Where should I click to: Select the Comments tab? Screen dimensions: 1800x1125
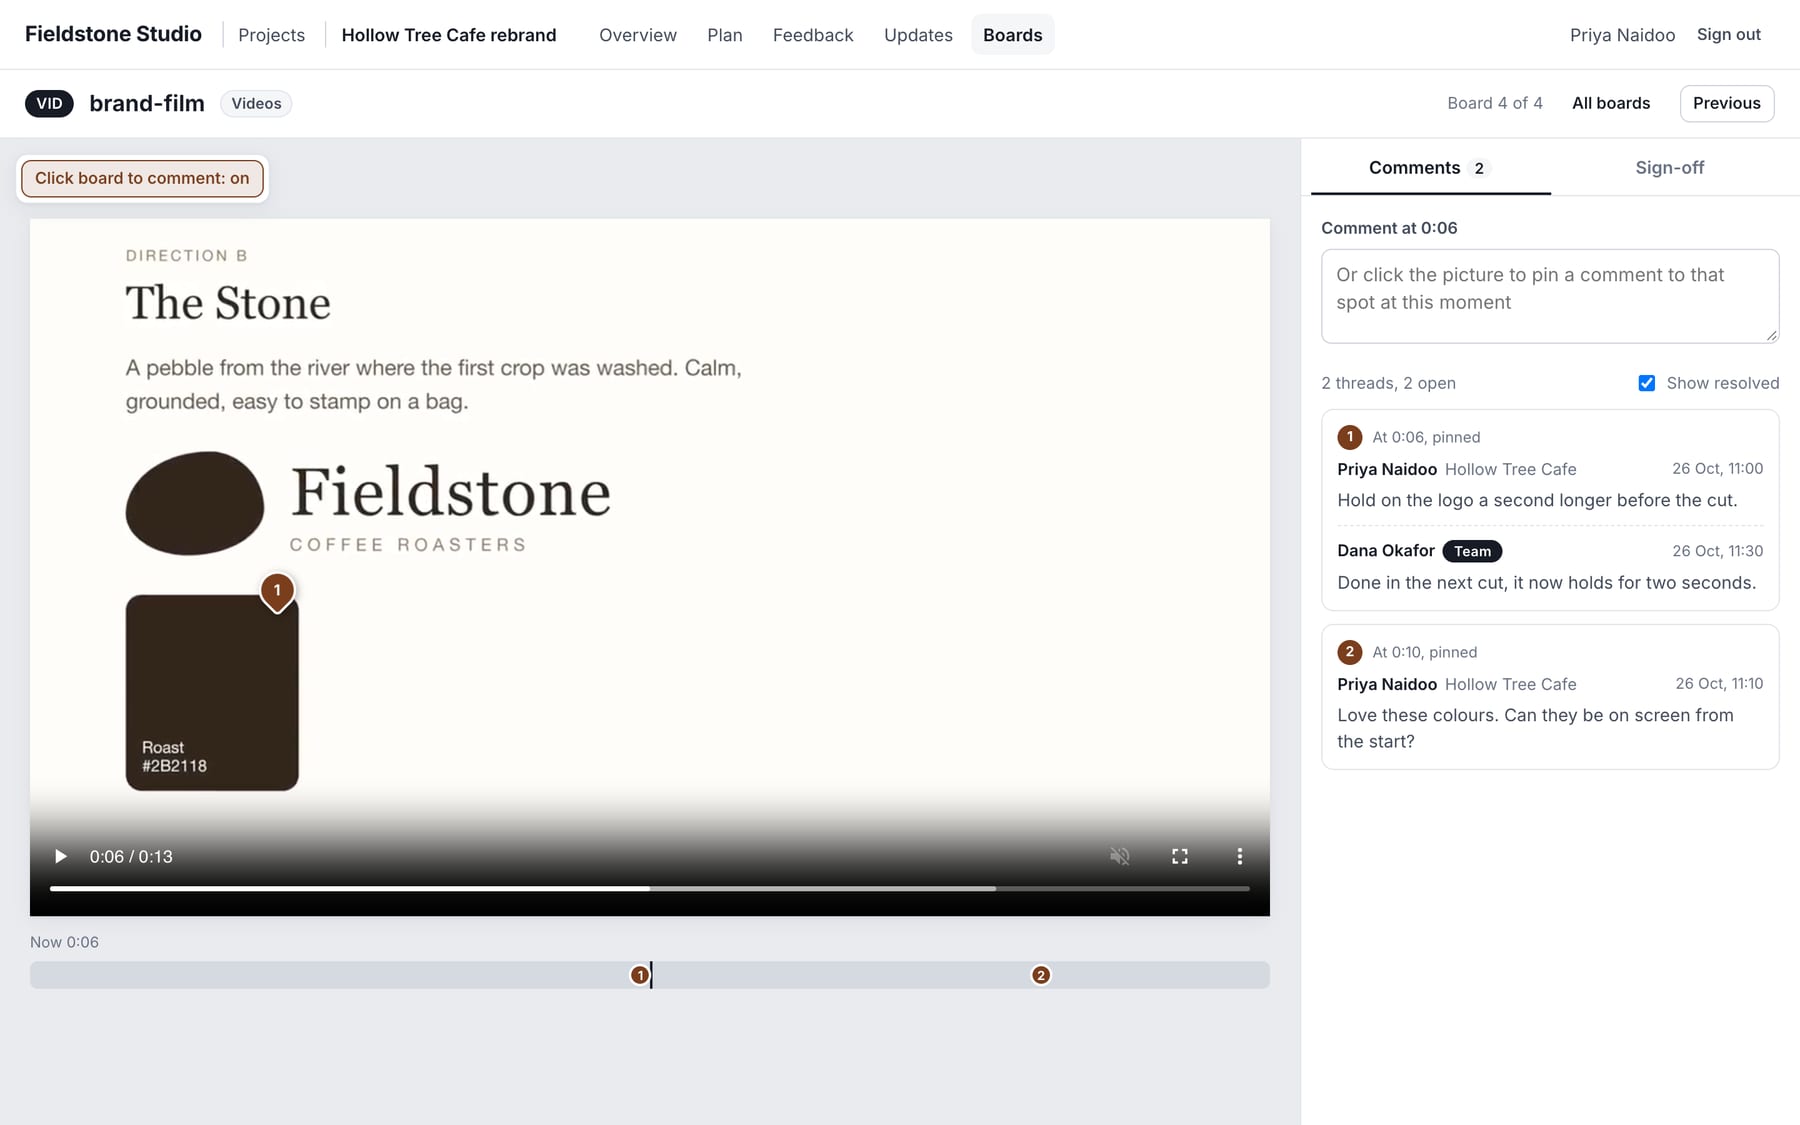[1431, 168]
